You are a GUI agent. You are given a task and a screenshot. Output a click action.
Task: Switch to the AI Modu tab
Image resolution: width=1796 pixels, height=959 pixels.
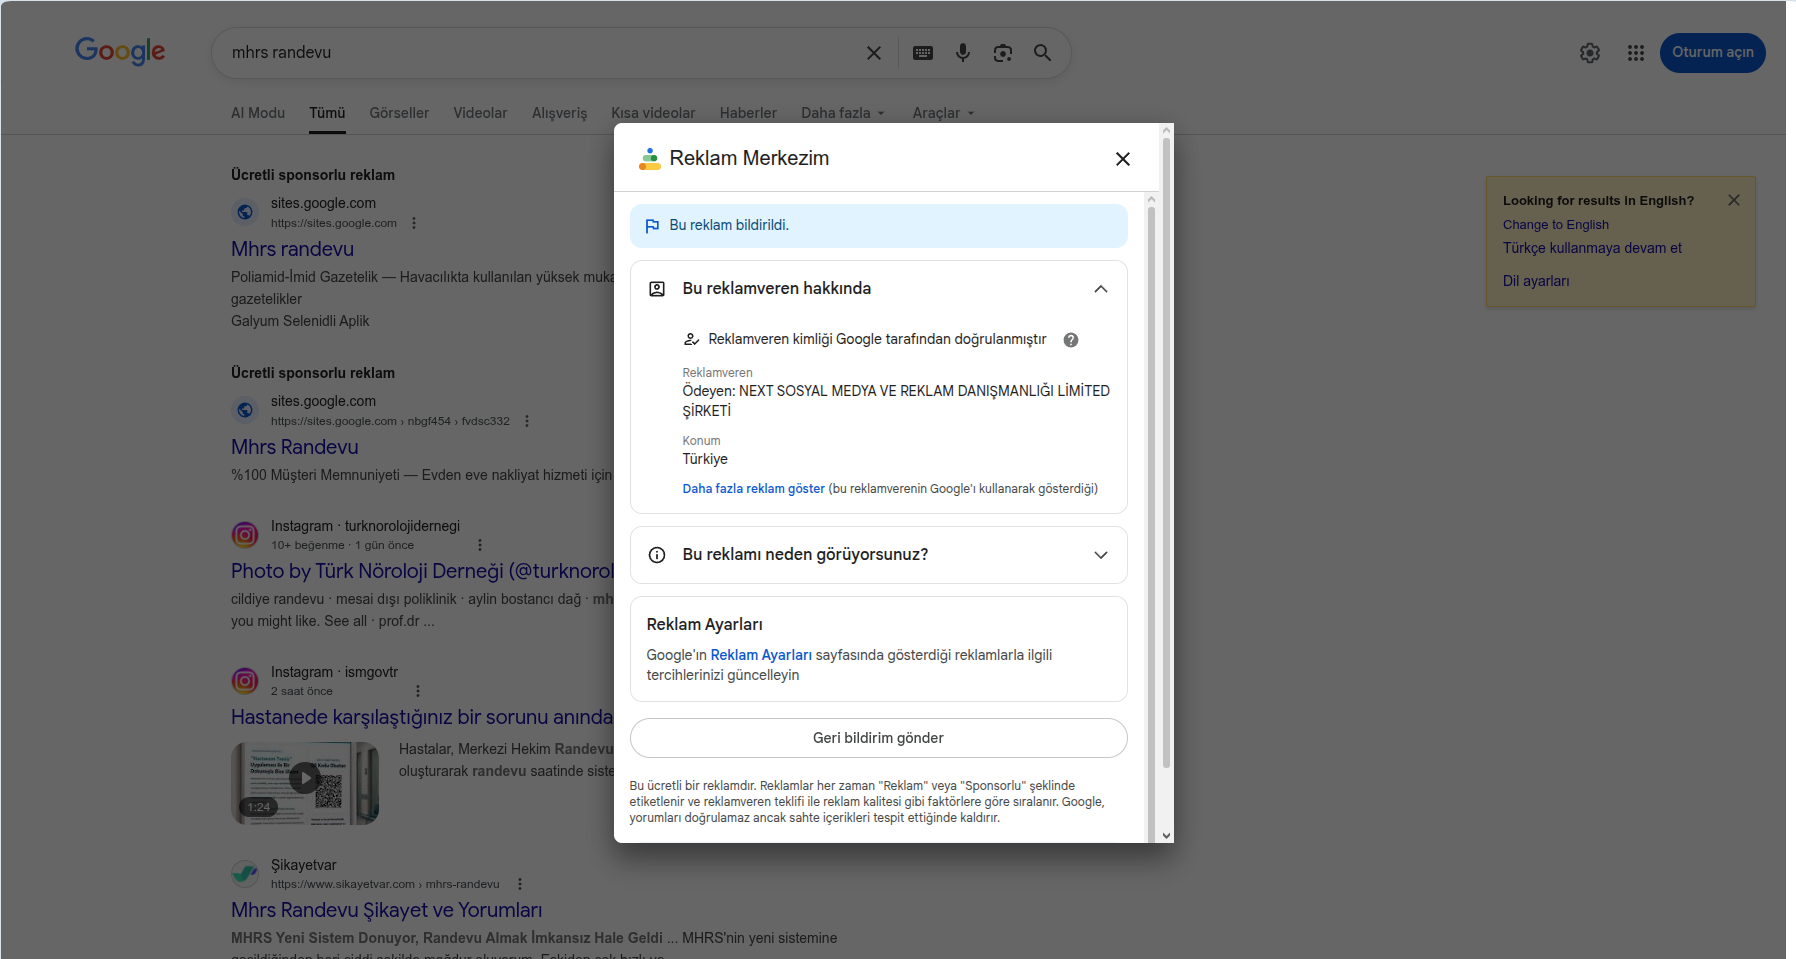pos(258,113)
